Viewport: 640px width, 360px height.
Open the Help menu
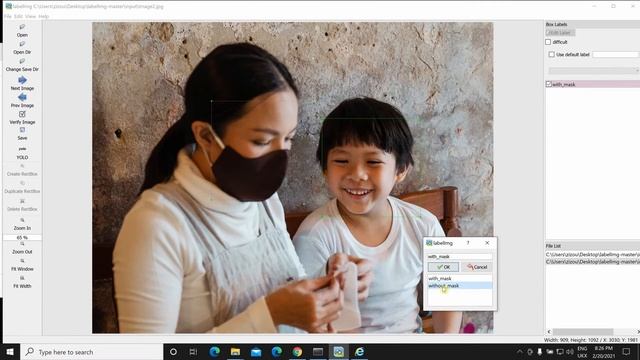pyautogui.click(x=44, y=16)
